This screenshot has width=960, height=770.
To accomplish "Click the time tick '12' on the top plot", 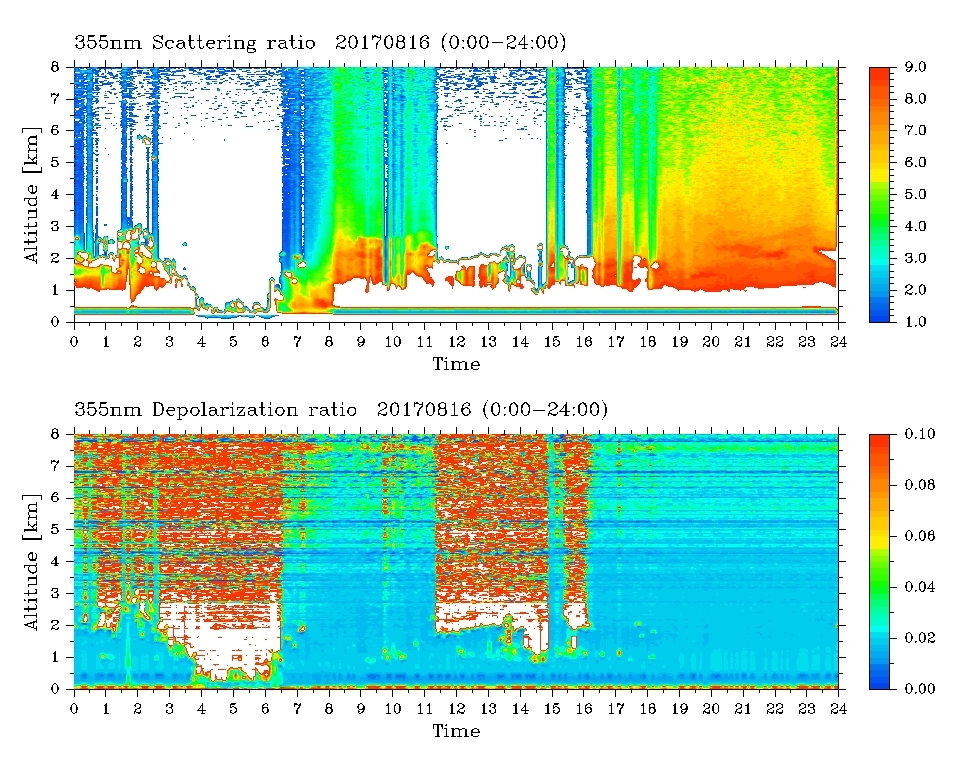I will (456, 342).
